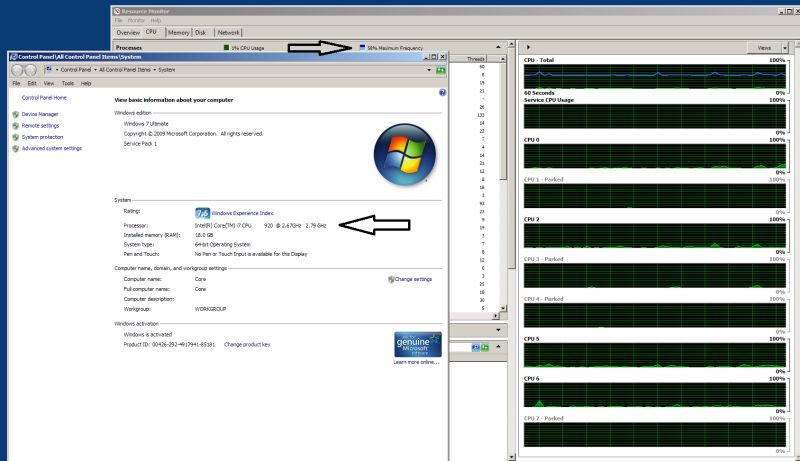The height and width of the screenshot is (461, 800).
Task: Click the CPU 7 - Parked graph
Action: coord(655,434)
